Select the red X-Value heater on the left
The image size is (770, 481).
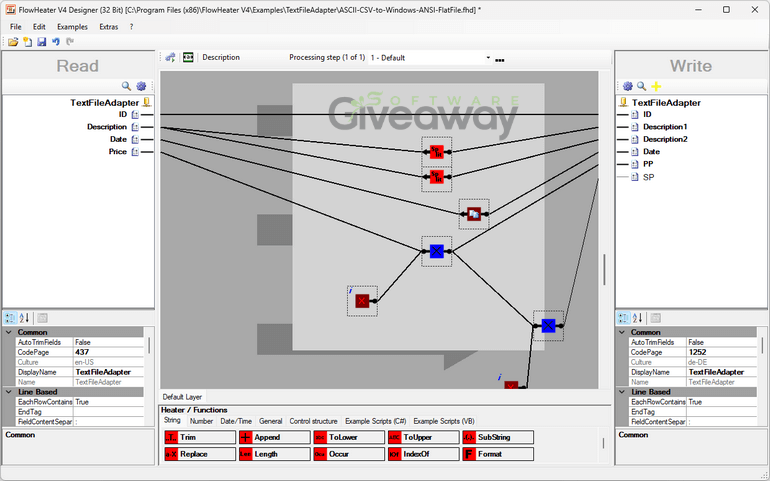pyautogui.click(x=362, y=301)
